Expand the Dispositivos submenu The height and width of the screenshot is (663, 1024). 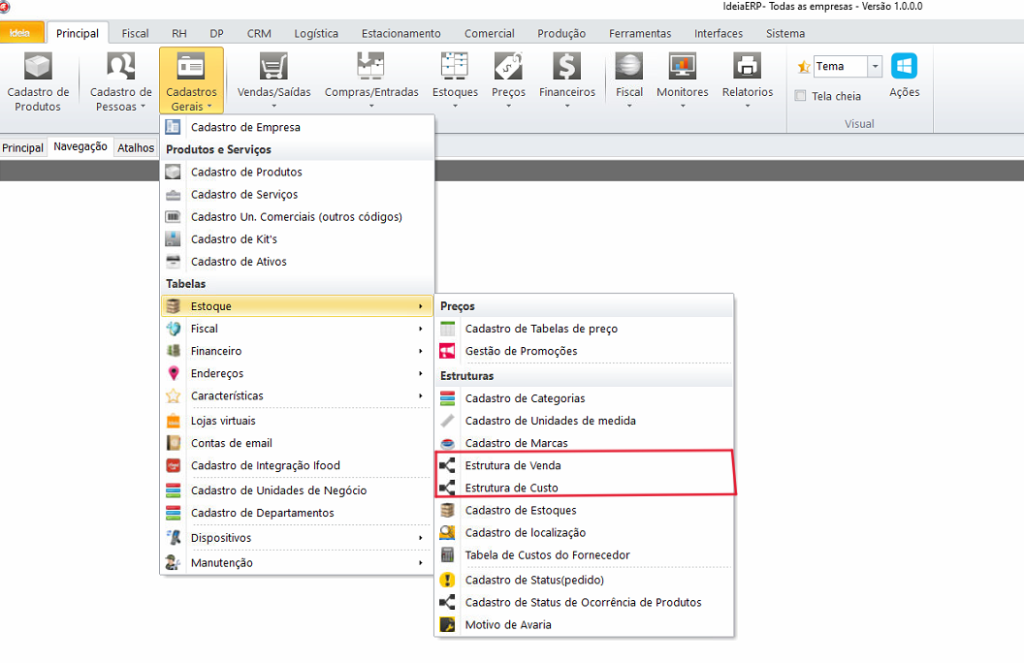(x=297, y=538)
